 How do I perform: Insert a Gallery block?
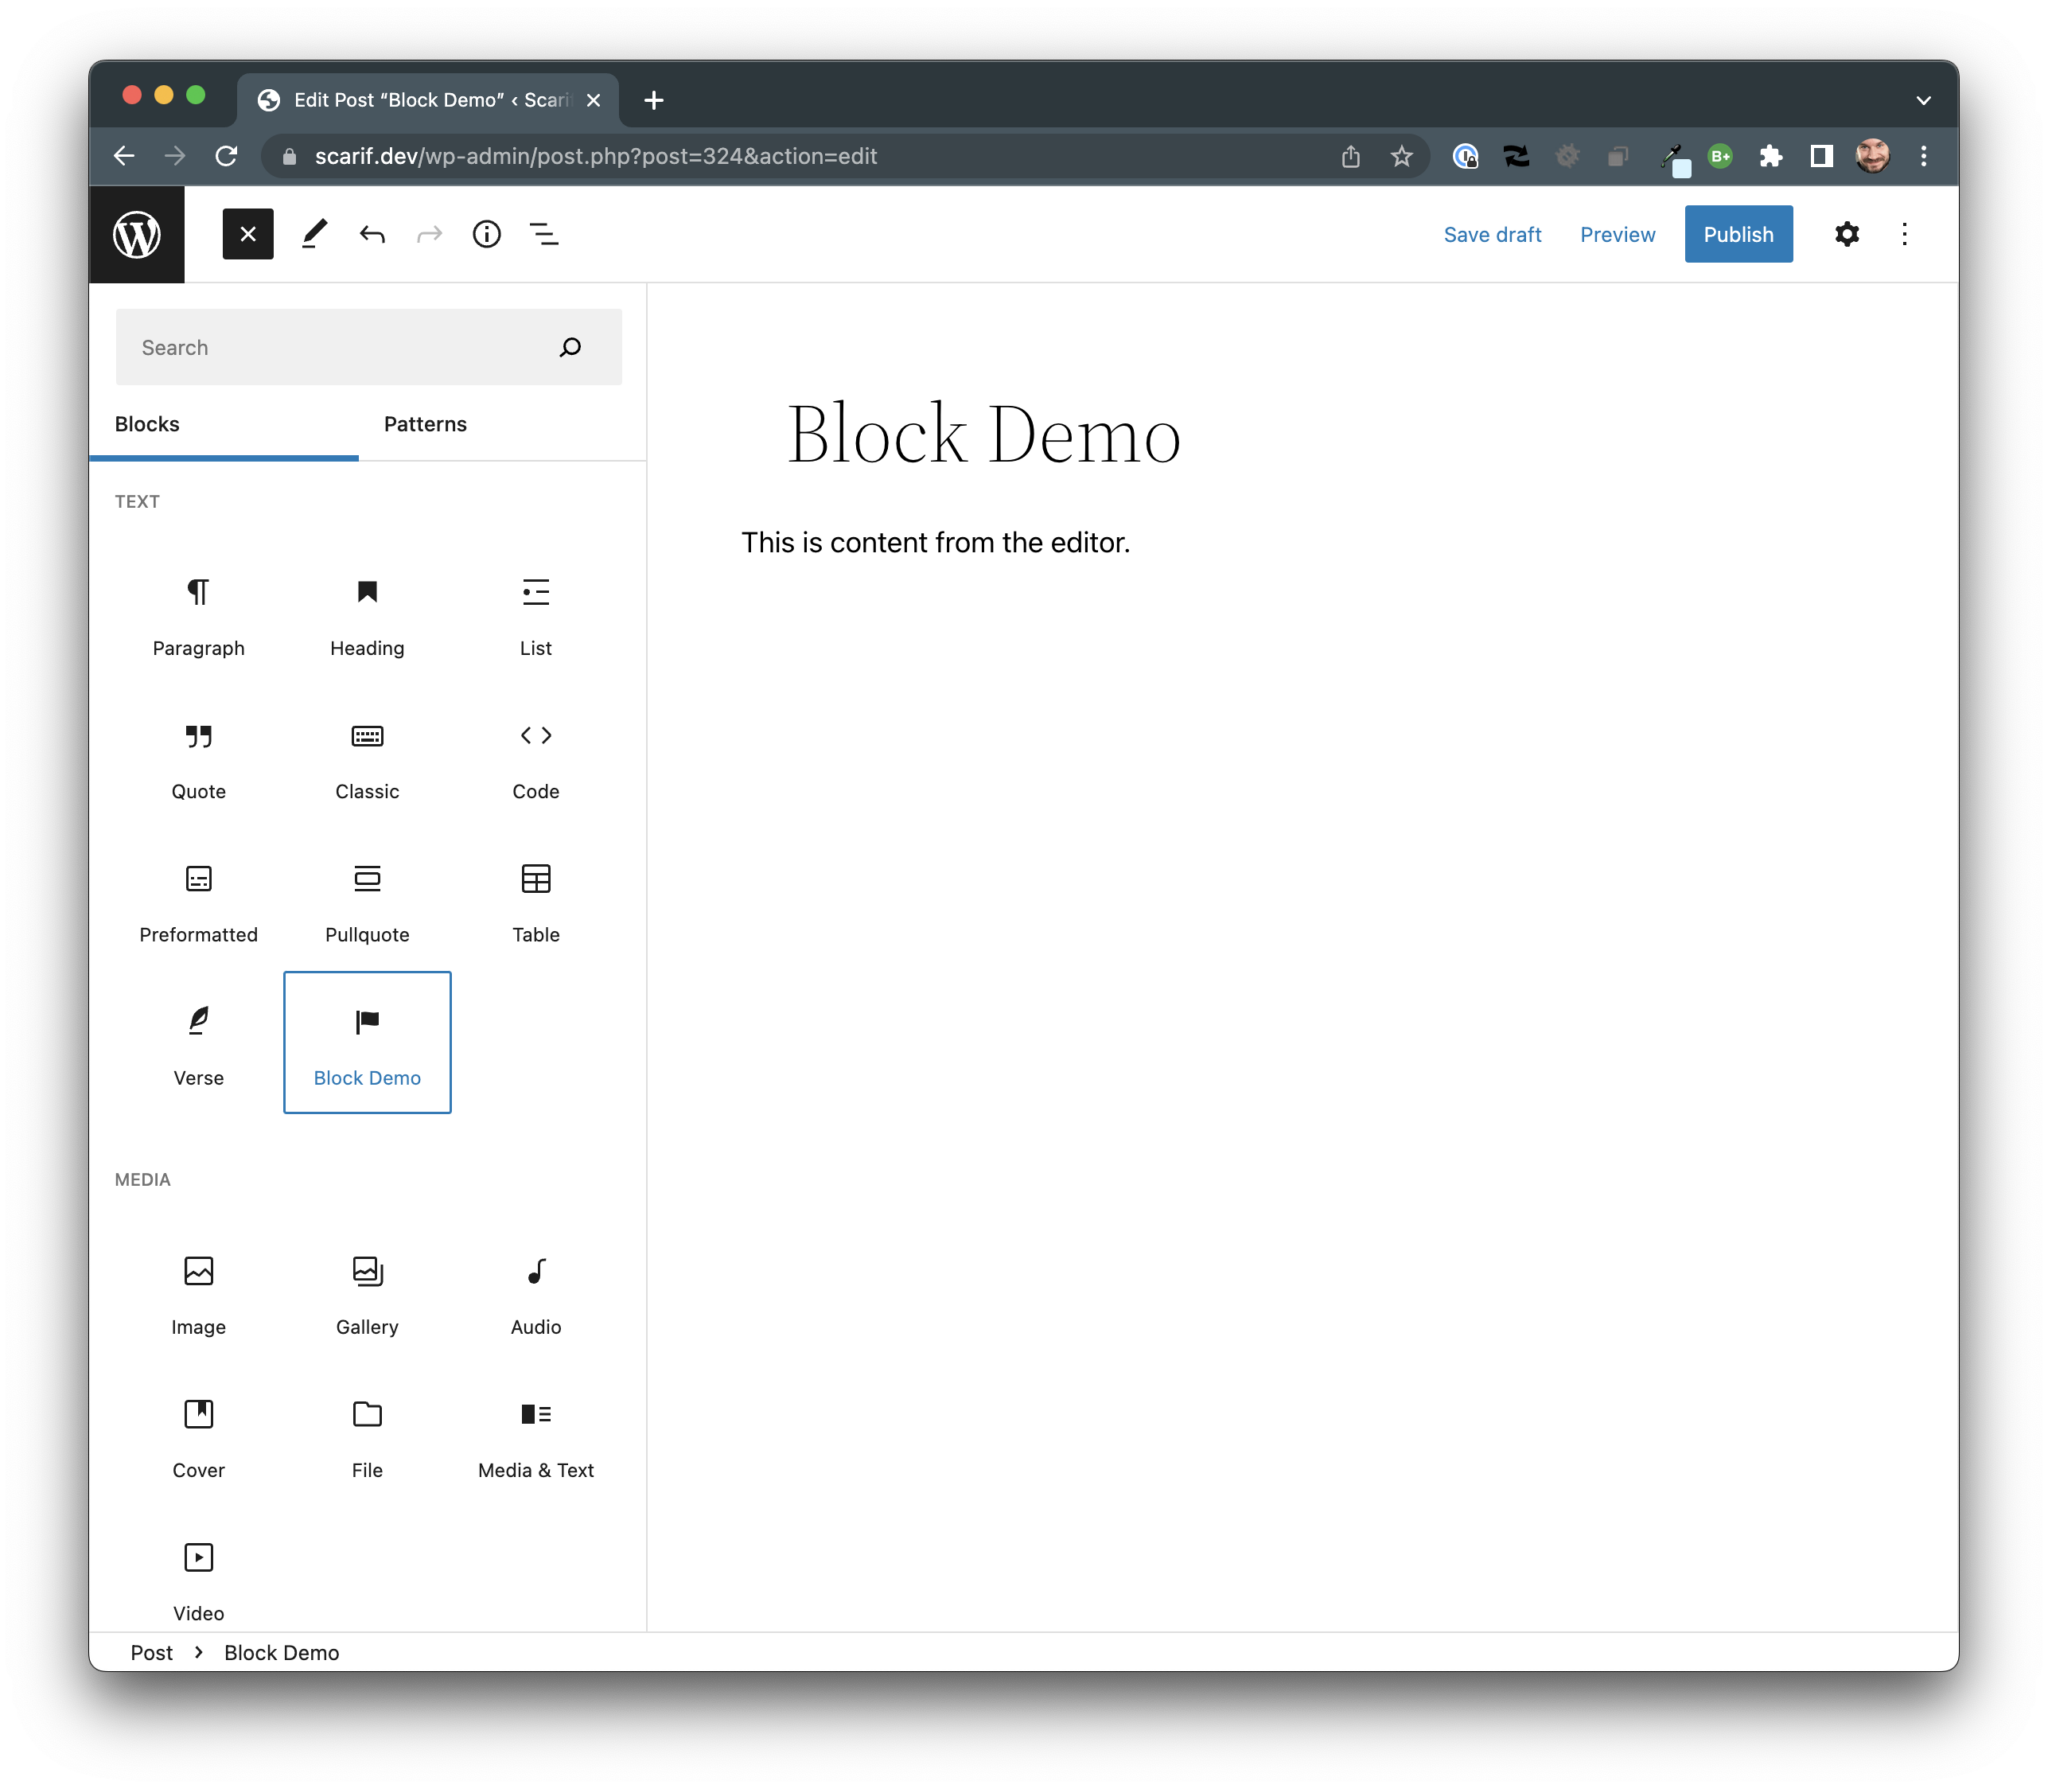tap(367, 1293)
